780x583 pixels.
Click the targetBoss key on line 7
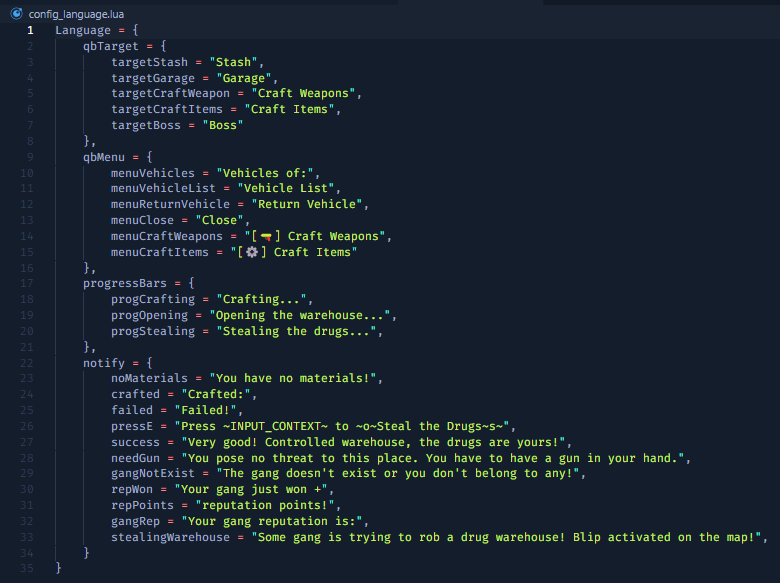[x=146, y=125]
